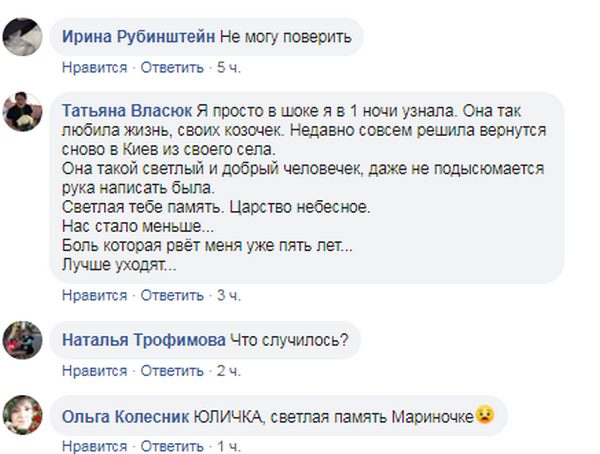
Task: Open the "2 ч." timestamp on Наталья's comment
Action: pyautogui.click(x=229, y=371)
